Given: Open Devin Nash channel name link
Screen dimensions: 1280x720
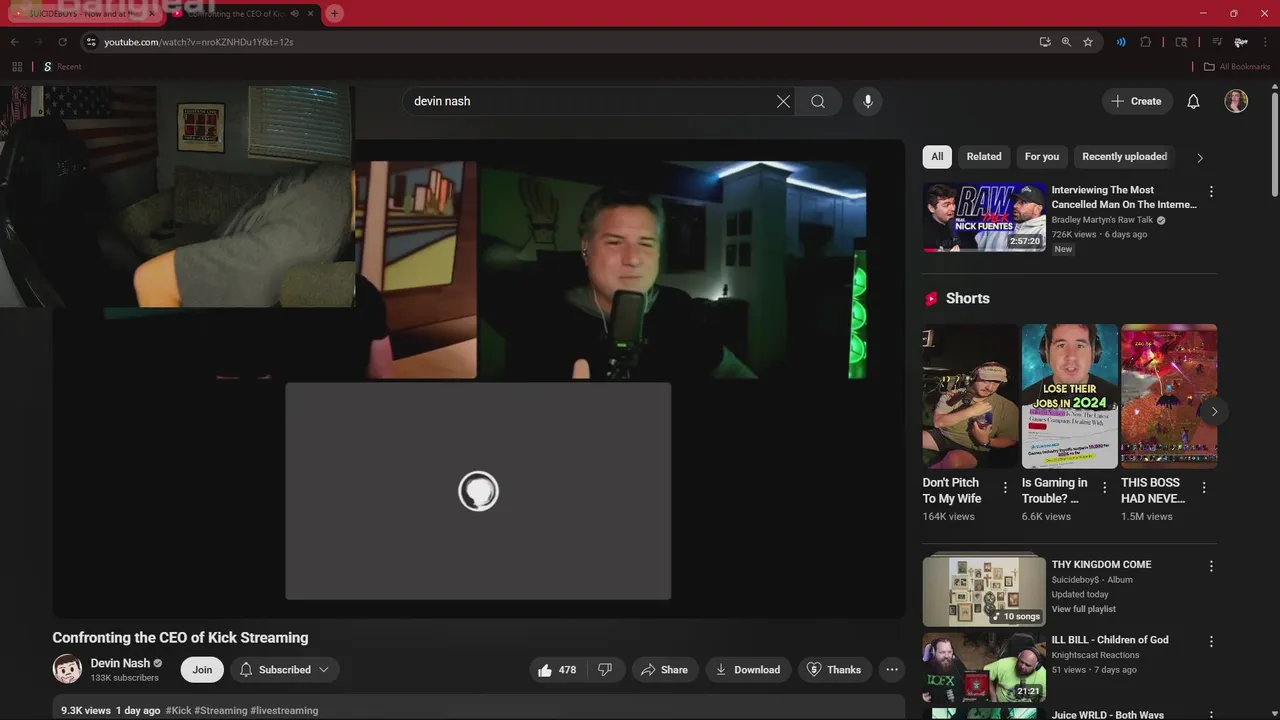Looking at the screenshot, I should pos(120,663).
